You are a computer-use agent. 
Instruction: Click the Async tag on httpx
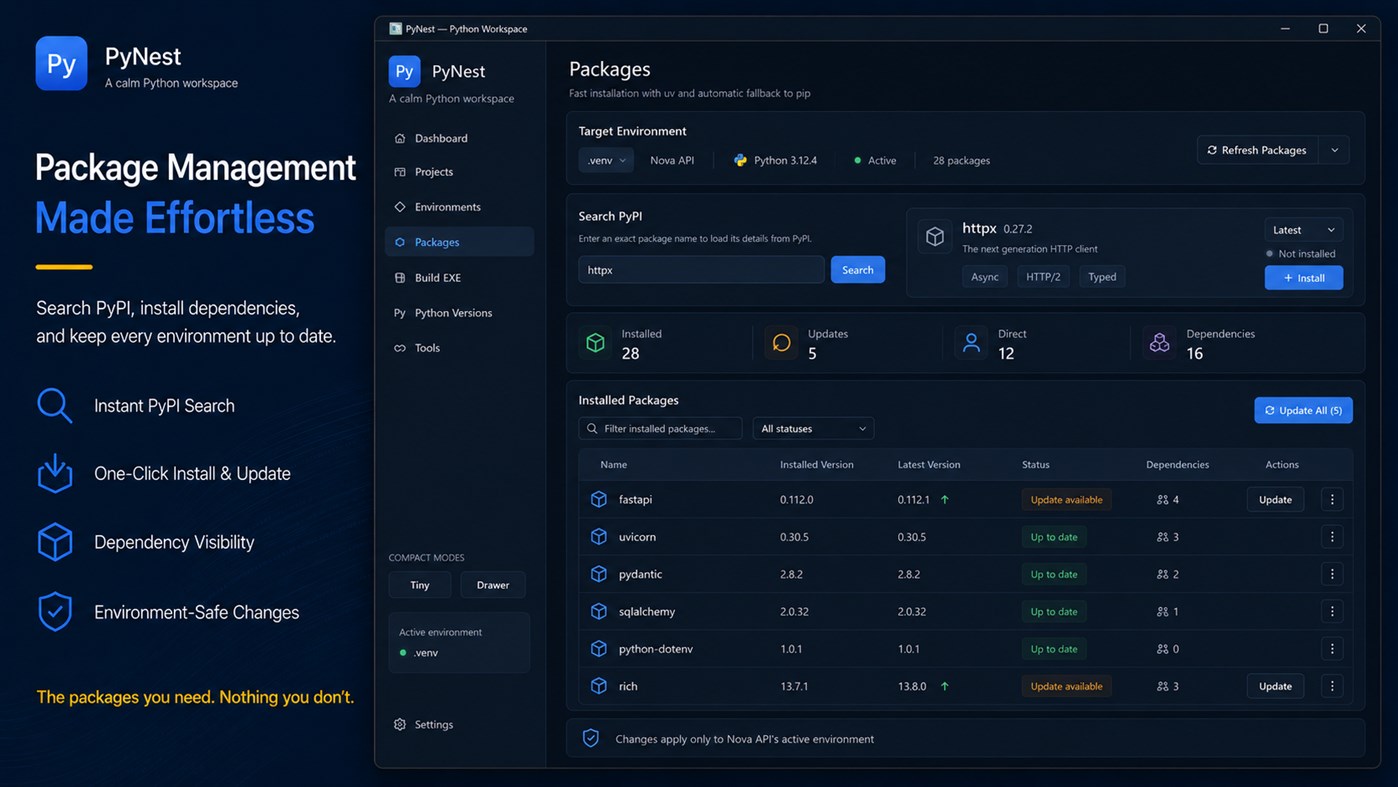pos(985,277)
